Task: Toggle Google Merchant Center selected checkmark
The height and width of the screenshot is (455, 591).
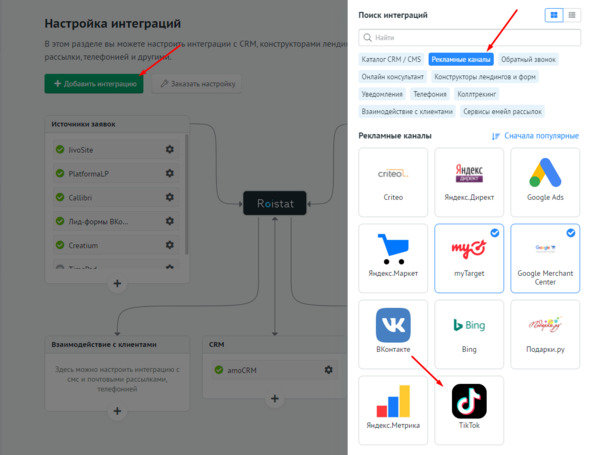Action: tap(571, 233)
